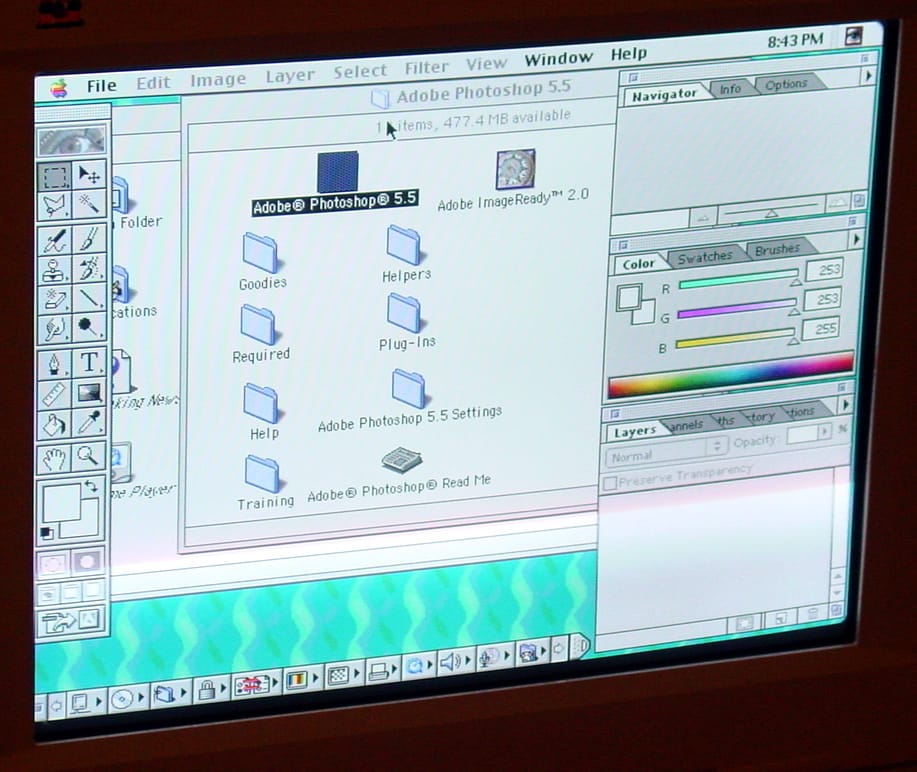Open the File menu
Viewport: 917px width, 772px height.
(x=102, y=86)
